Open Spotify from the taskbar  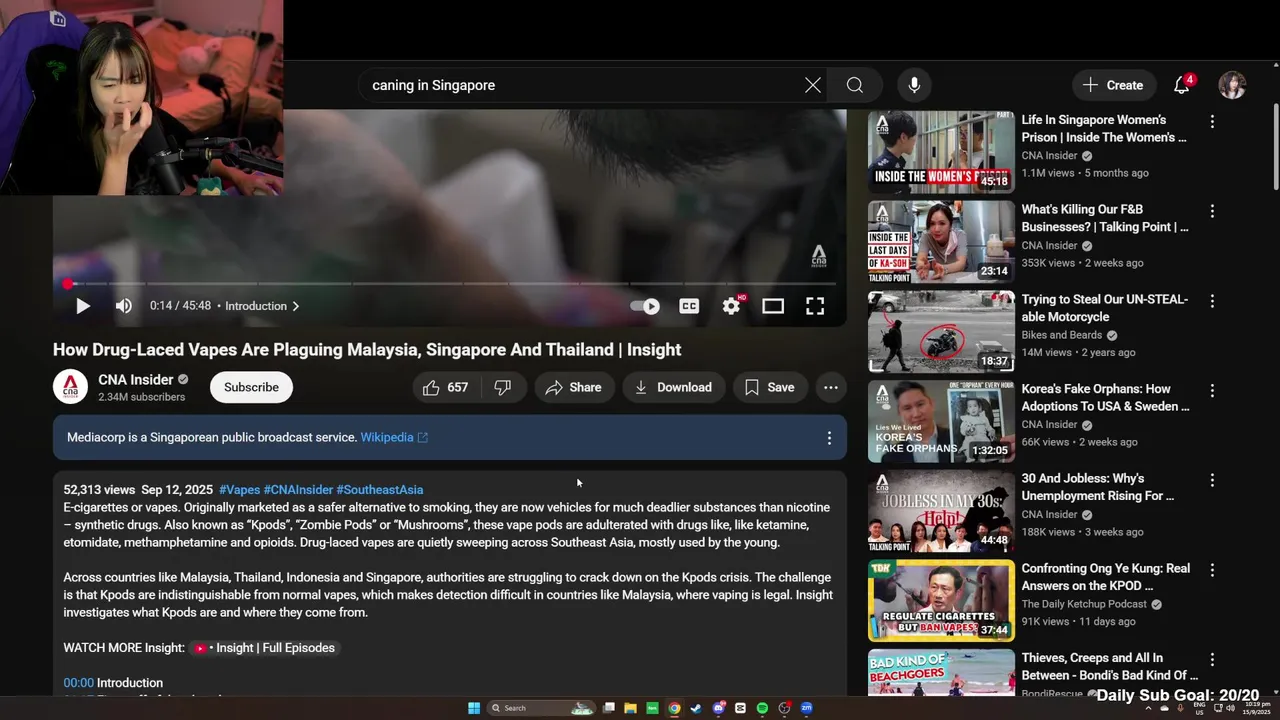pos(762,708)
